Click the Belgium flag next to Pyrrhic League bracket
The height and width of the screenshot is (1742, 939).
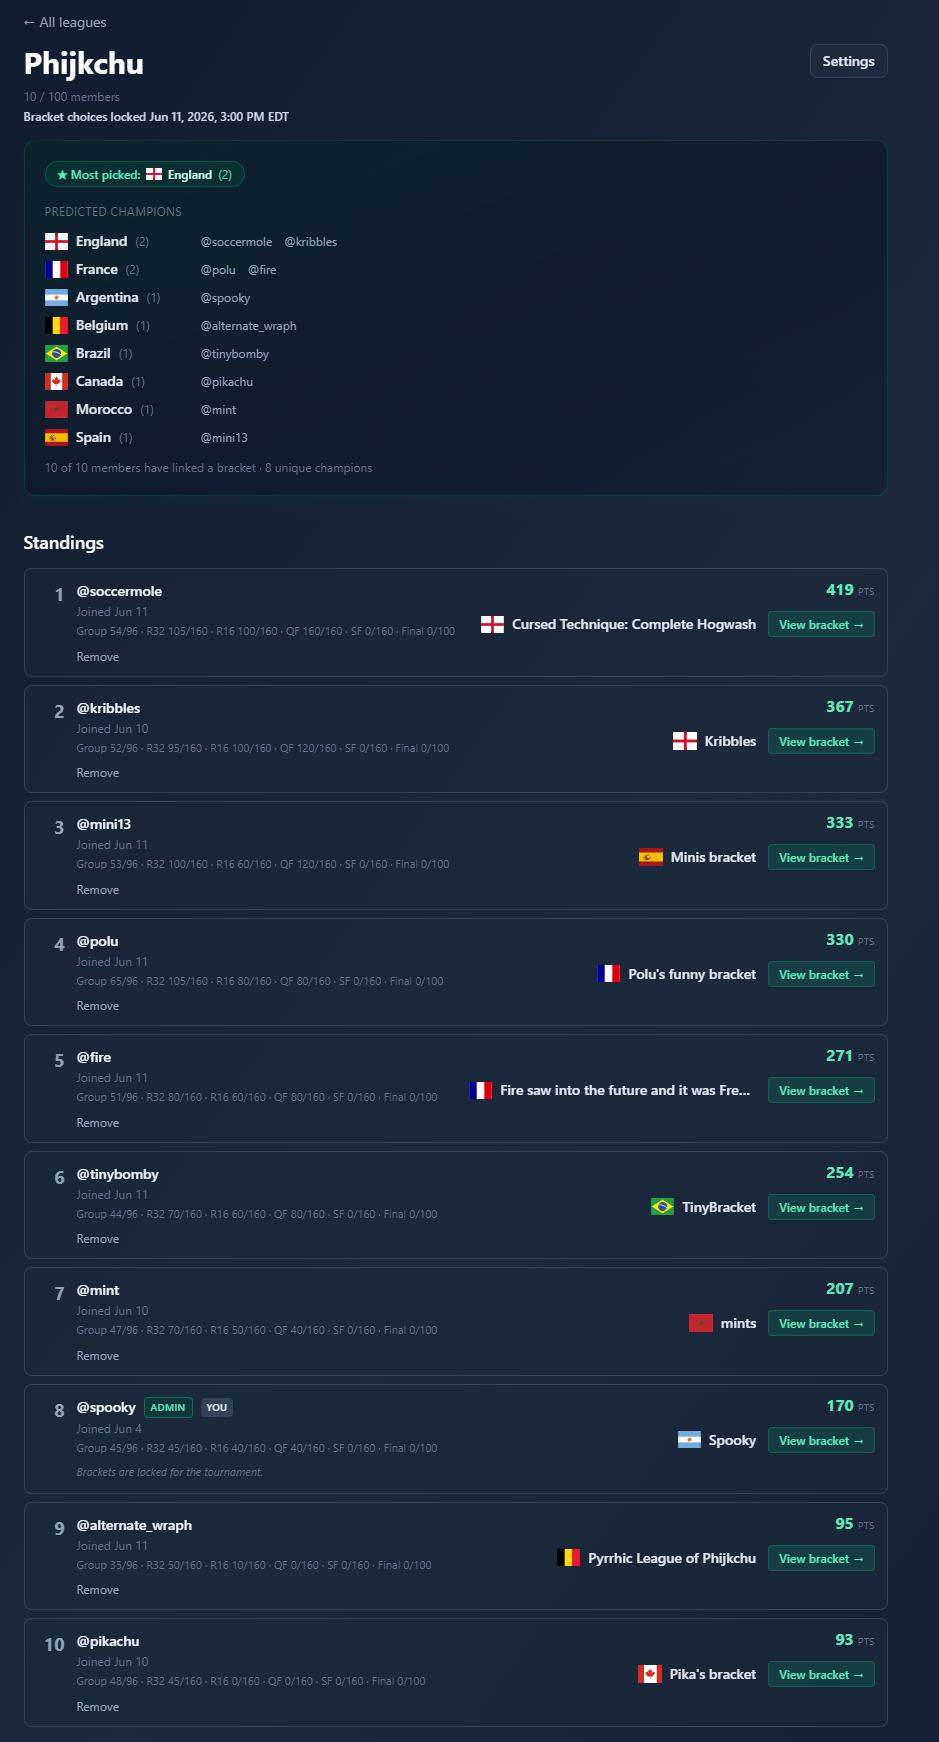(x=568, y=1558)
